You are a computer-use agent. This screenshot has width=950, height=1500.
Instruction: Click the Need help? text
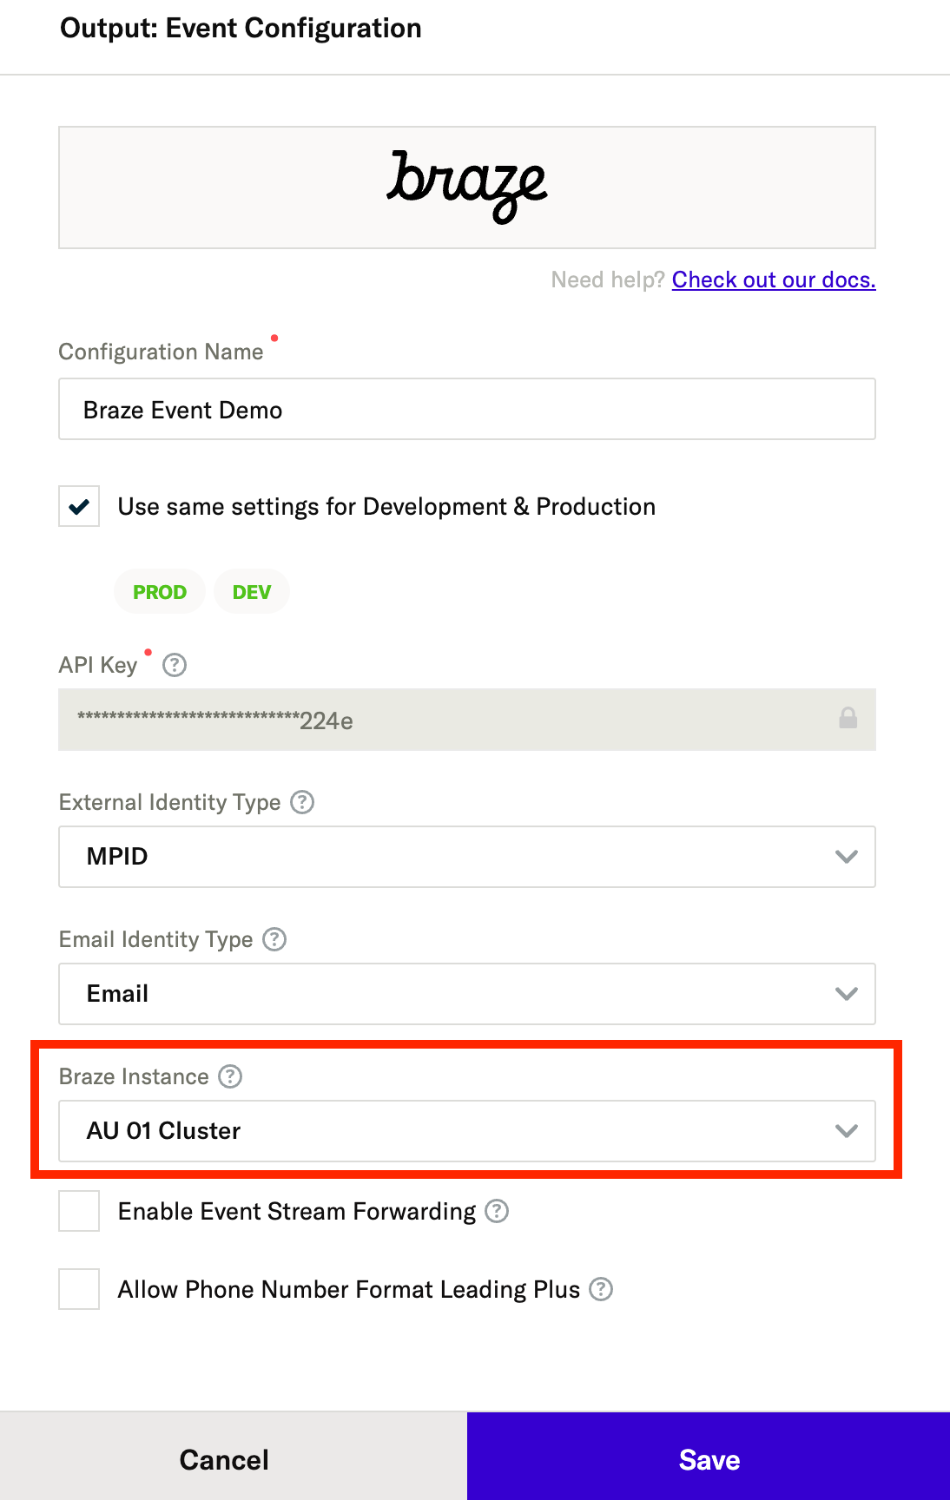pos(608,280)
